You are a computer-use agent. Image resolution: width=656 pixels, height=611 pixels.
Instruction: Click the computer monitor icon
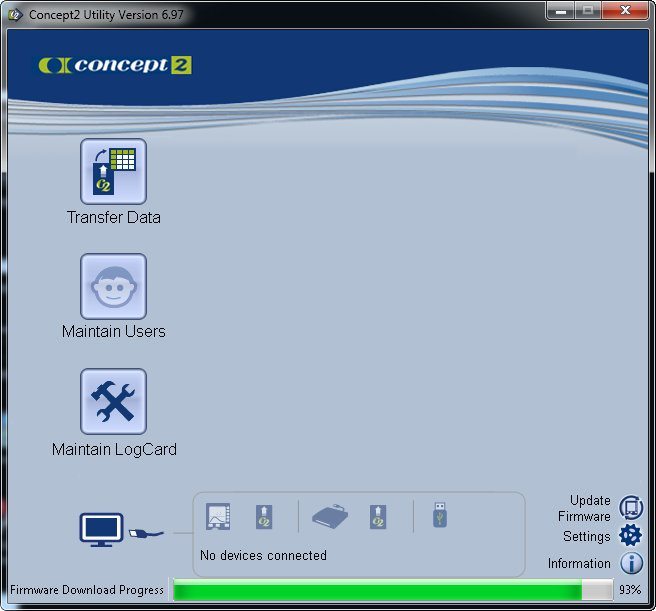click(101, 529)
